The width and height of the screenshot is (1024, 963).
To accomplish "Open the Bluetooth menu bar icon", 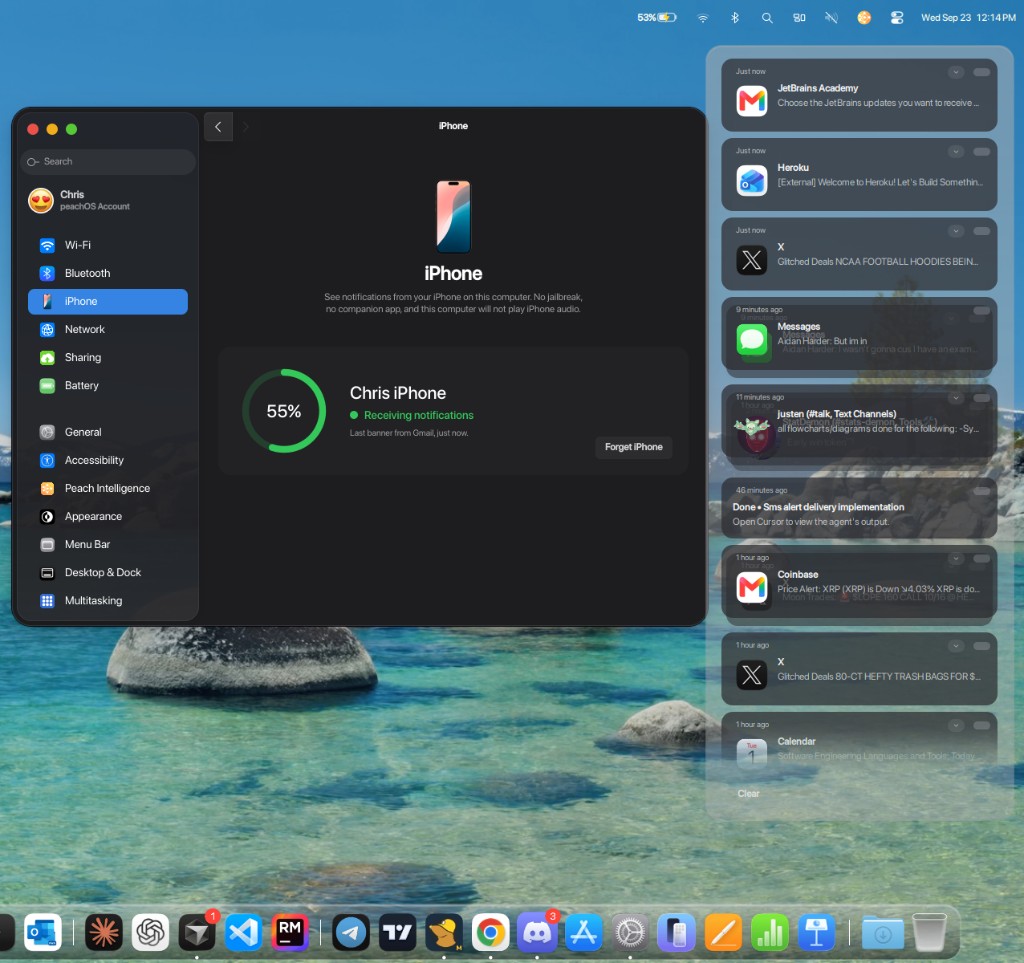I will pos(735,18).
